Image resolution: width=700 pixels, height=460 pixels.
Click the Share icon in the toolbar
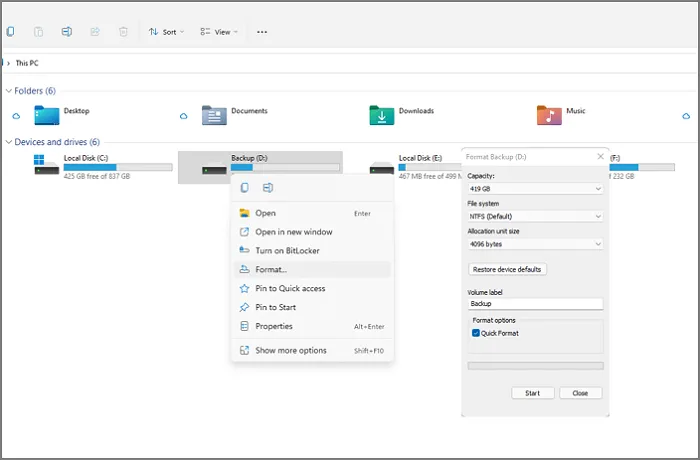click(95, 32)
